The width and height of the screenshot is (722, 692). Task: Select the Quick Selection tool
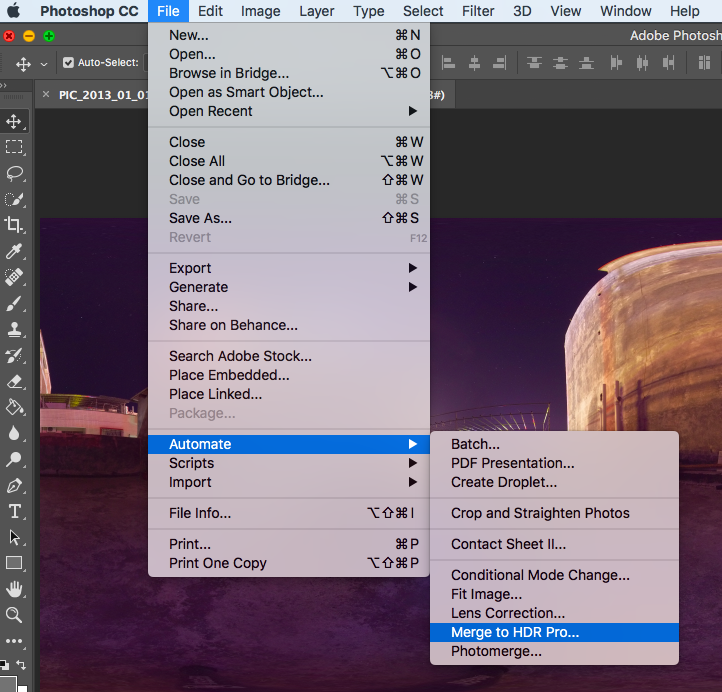coord(14,199)
